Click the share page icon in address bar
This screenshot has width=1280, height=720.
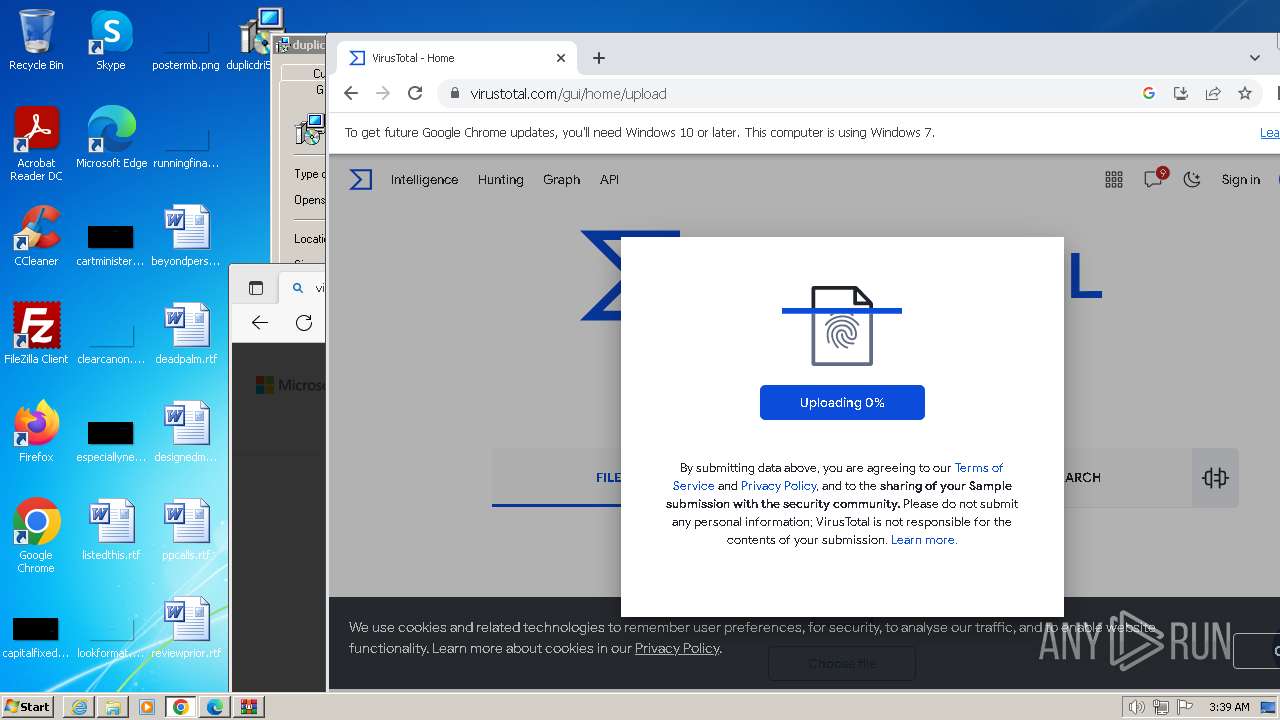click(1213, 93)
